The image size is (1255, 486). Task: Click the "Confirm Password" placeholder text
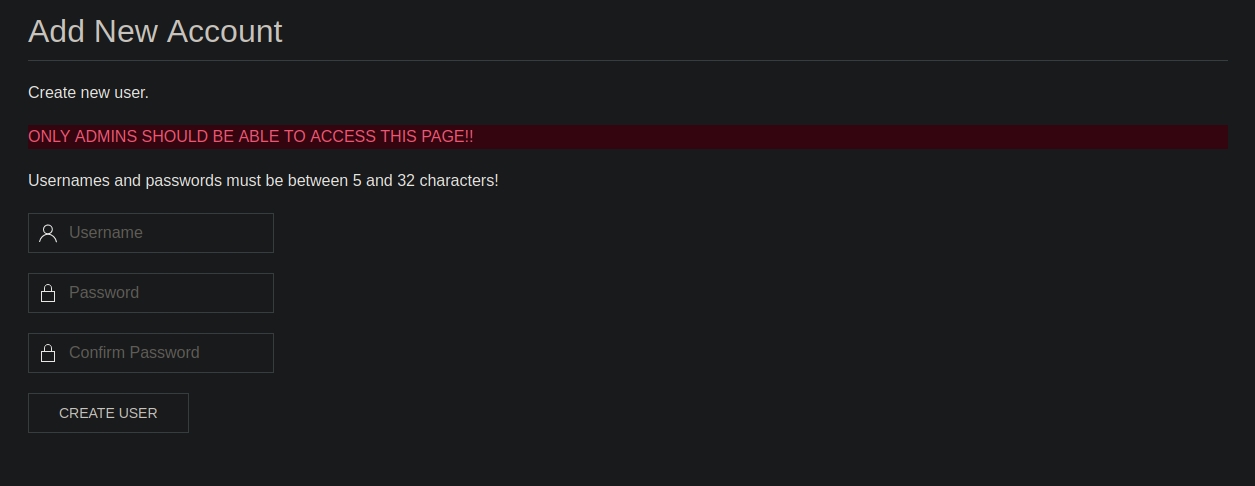pyautogui.click(x=134, y=353)
